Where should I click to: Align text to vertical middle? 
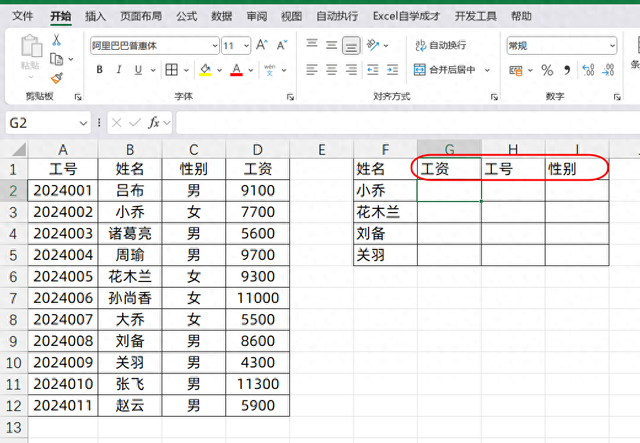tap(331, 45)
